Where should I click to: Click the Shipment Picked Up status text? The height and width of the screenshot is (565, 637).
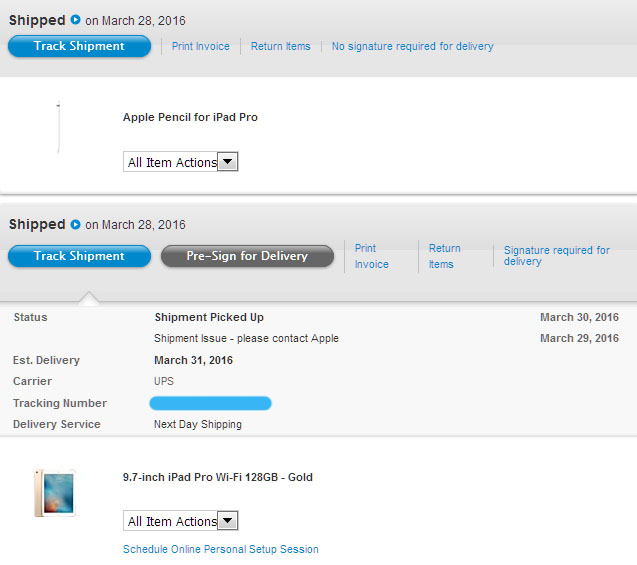(x=209, y=317)
